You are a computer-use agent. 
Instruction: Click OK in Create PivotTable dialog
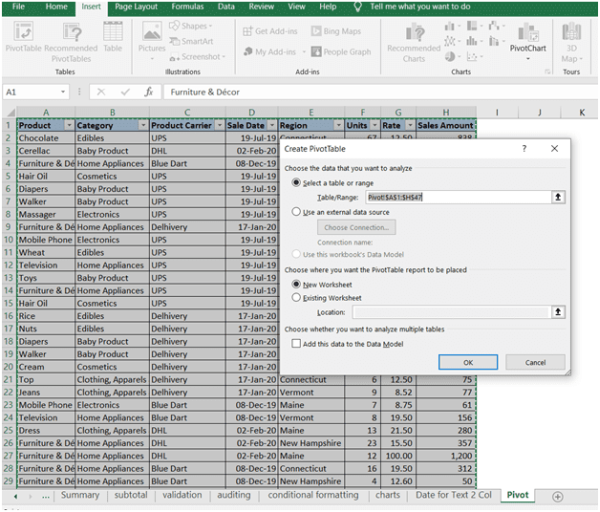pyautogui.click(x=467, y=362)
